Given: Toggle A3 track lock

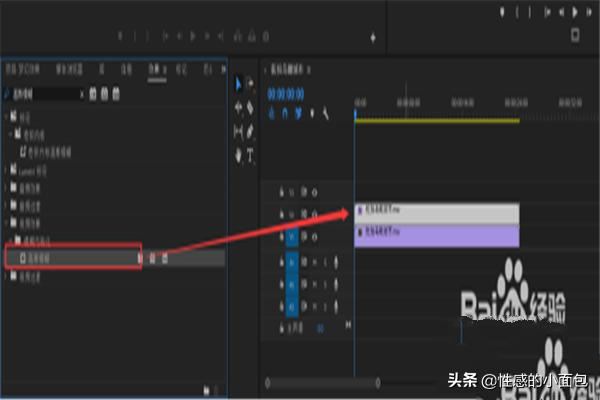Looking at the screenshot, I should pos(282,306).
